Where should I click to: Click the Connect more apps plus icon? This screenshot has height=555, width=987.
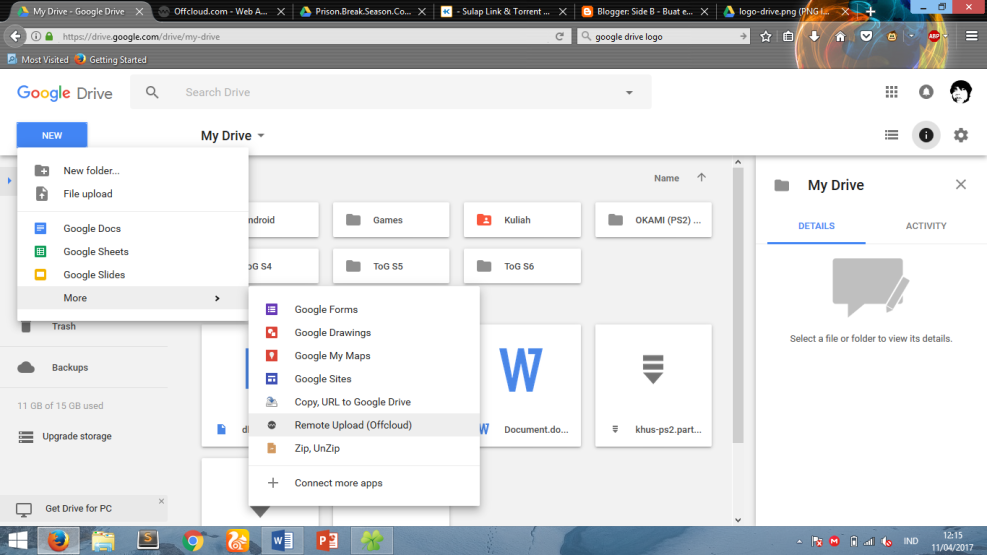(x=273, y=483)
